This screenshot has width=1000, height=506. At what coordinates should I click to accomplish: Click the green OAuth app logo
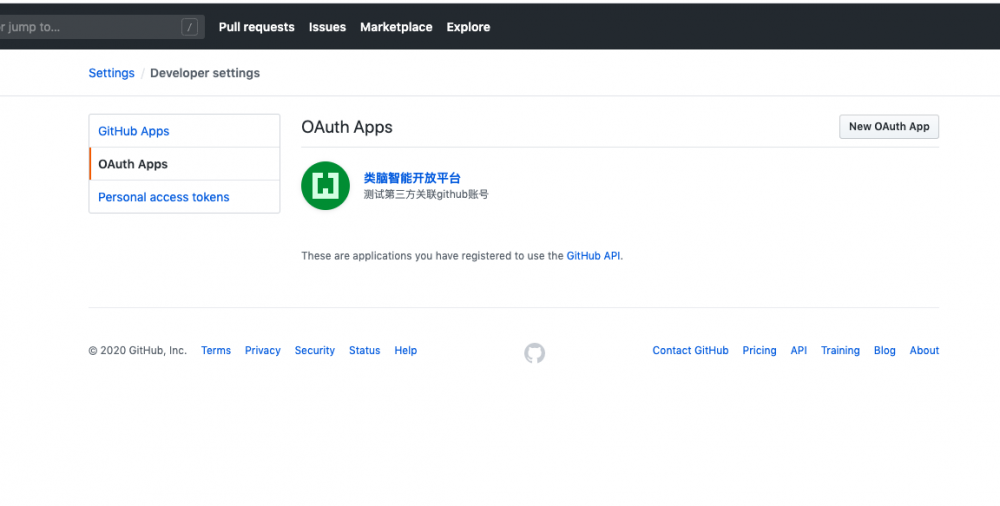click(x=325, y=185)
